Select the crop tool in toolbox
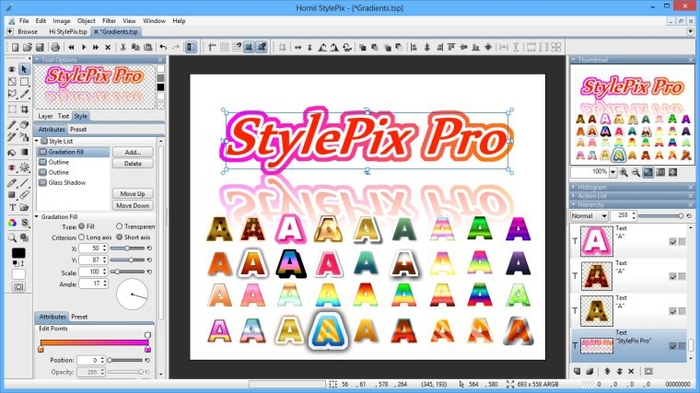The height and width of the screenshot is (393, 700). point(24,109)
